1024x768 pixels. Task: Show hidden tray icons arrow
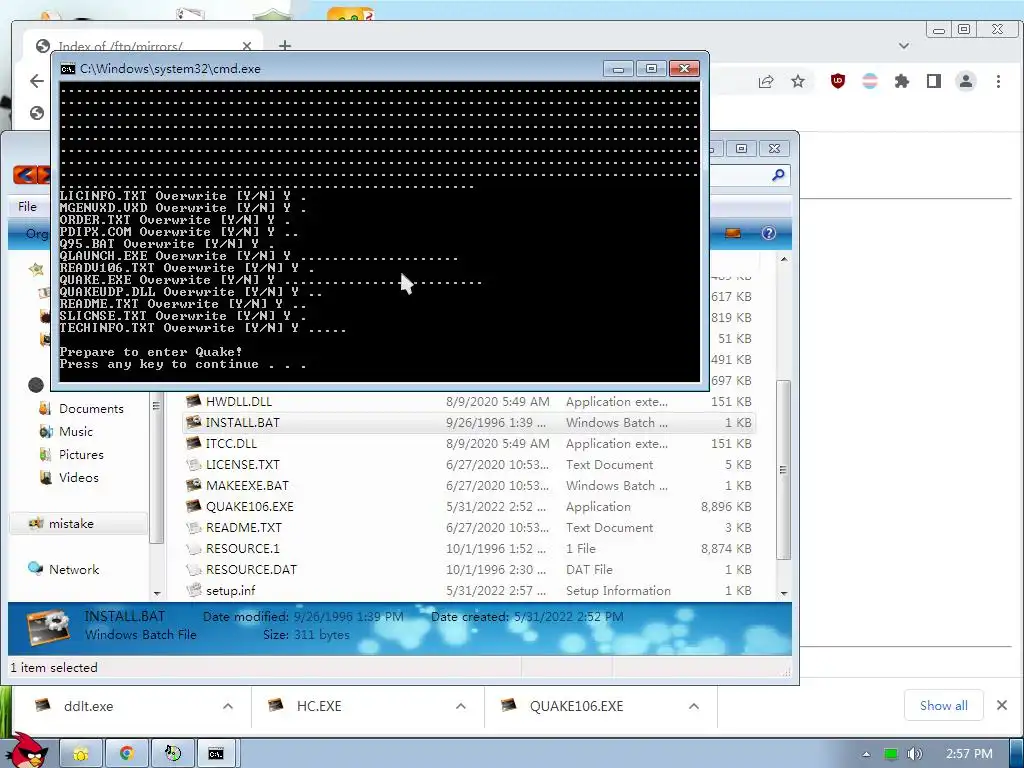click(867, 754)
